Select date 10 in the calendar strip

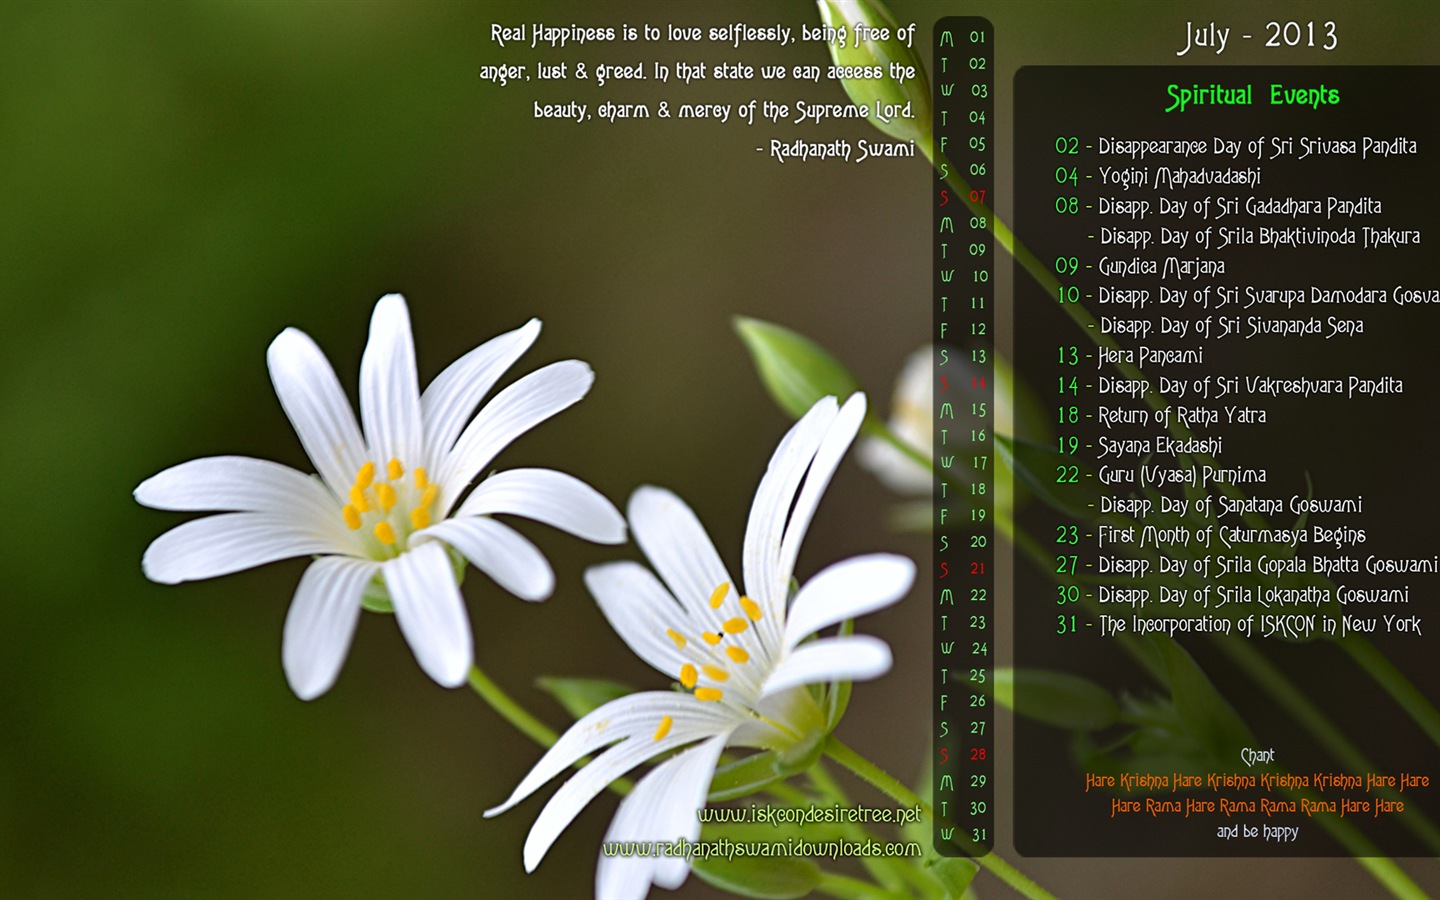(979, 276)
